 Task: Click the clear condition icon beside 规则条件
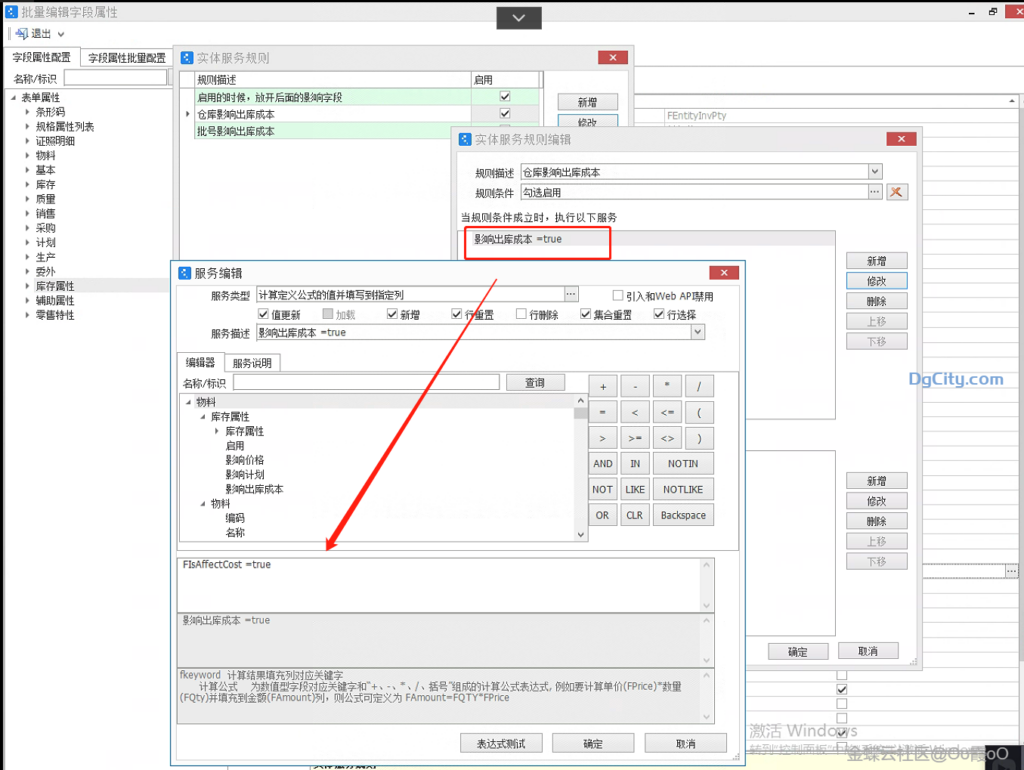click(x=897, y=192)
